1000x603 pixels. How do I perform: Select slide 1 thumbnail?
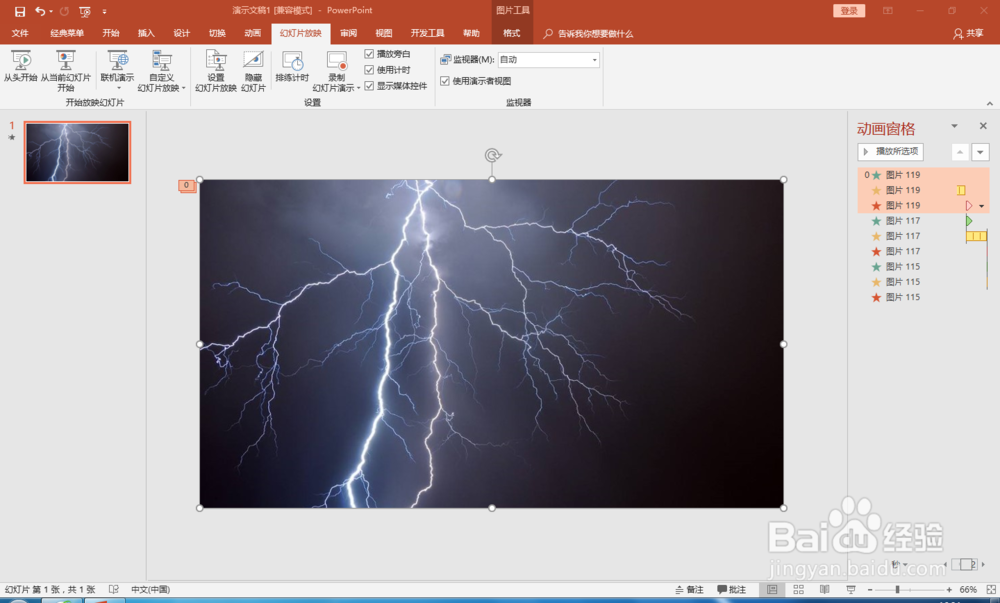point(77,152)
